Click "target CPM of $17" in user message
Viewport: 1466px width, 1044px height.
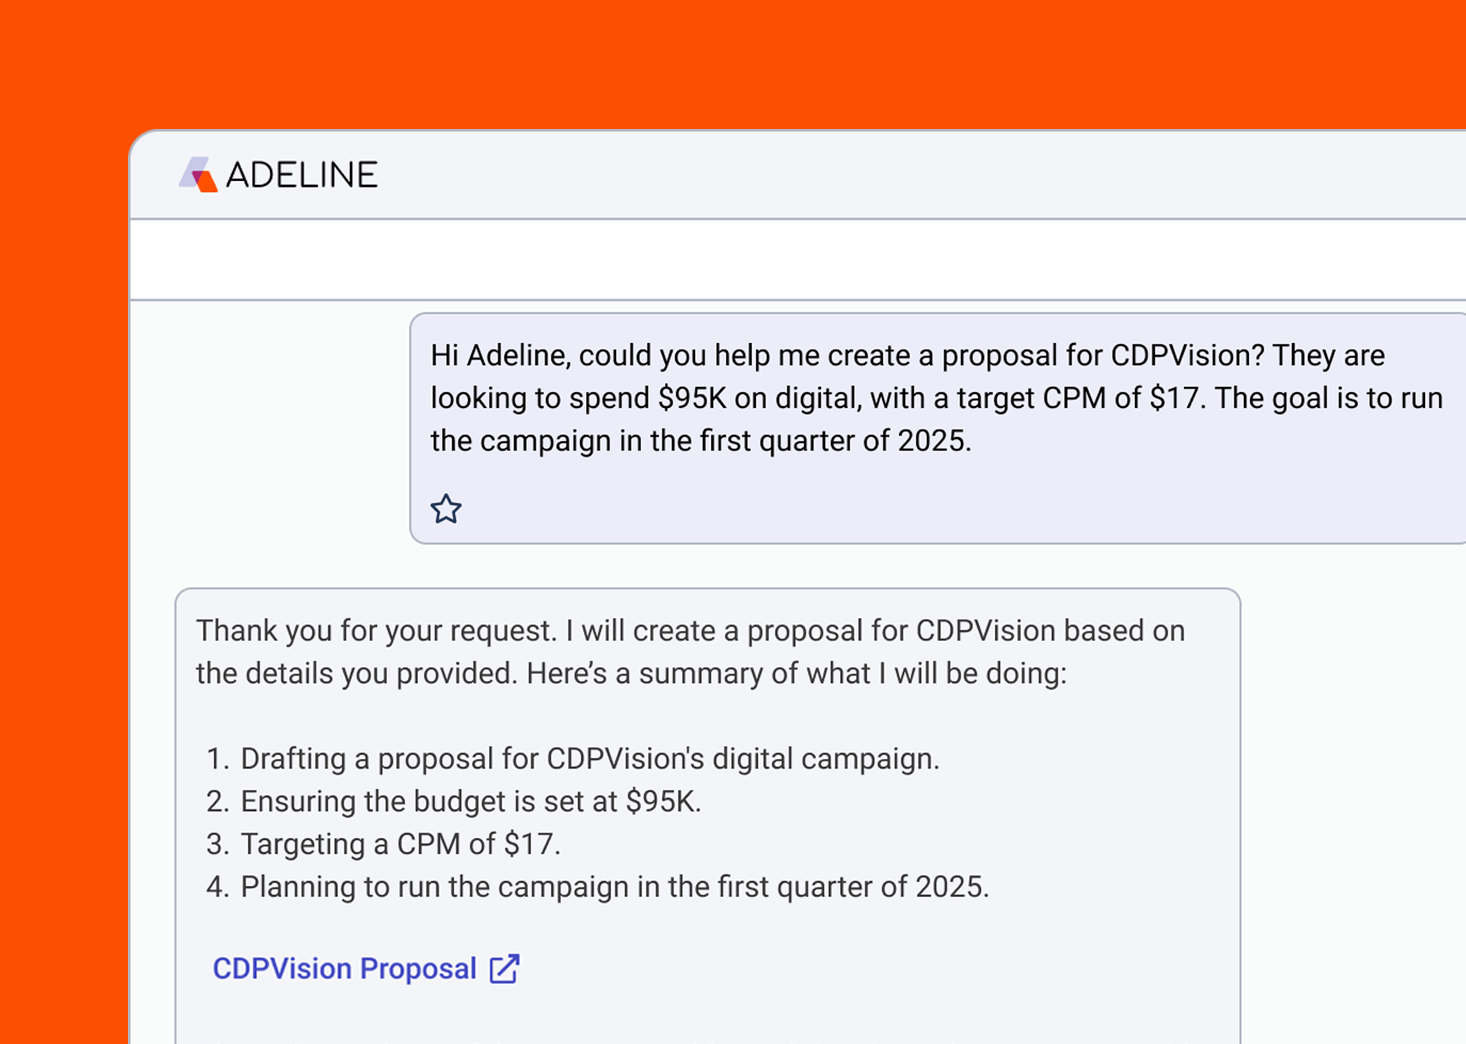pos(1078,398)
